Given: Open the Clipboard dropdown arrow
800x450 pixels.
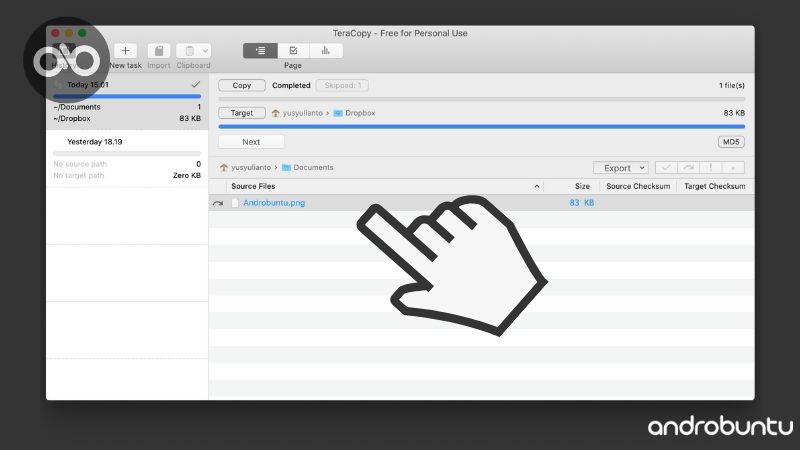Looking at the screenshot, I should click(205, 51).
